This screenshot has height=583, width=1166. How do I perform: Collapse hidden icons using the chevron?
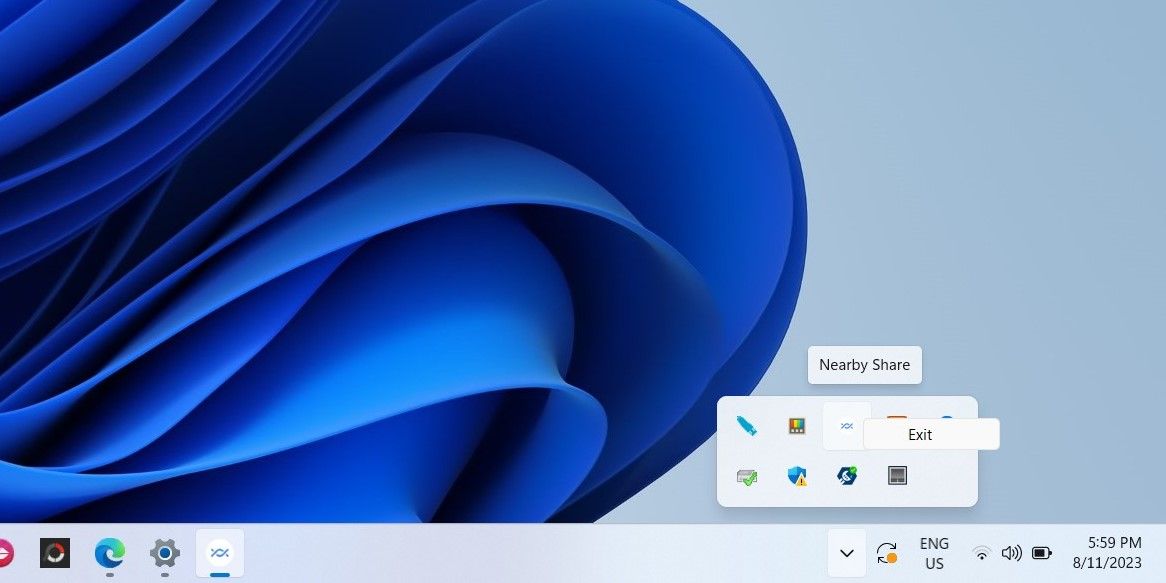846,552
